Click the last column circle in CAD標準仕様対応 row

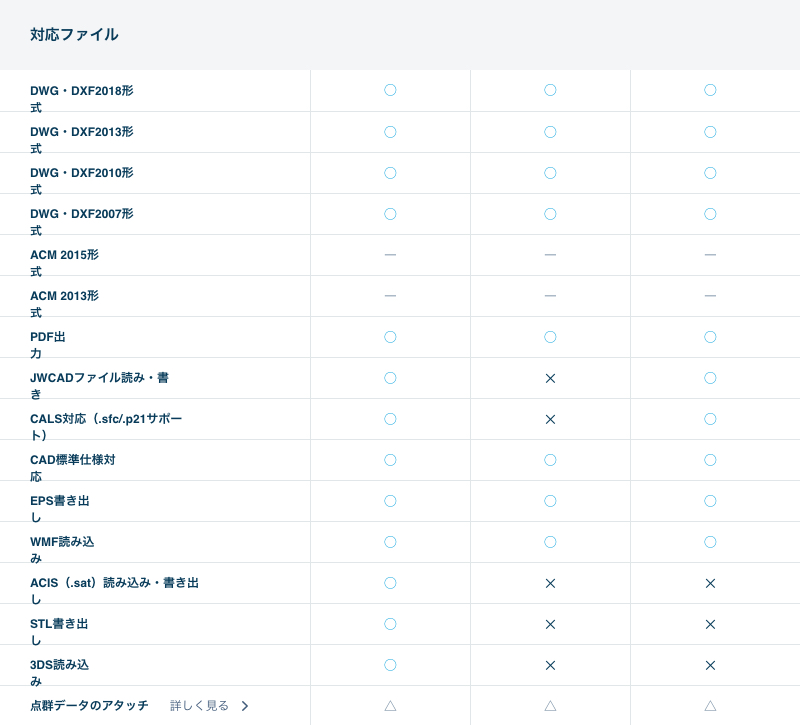[x=710, y=460]
